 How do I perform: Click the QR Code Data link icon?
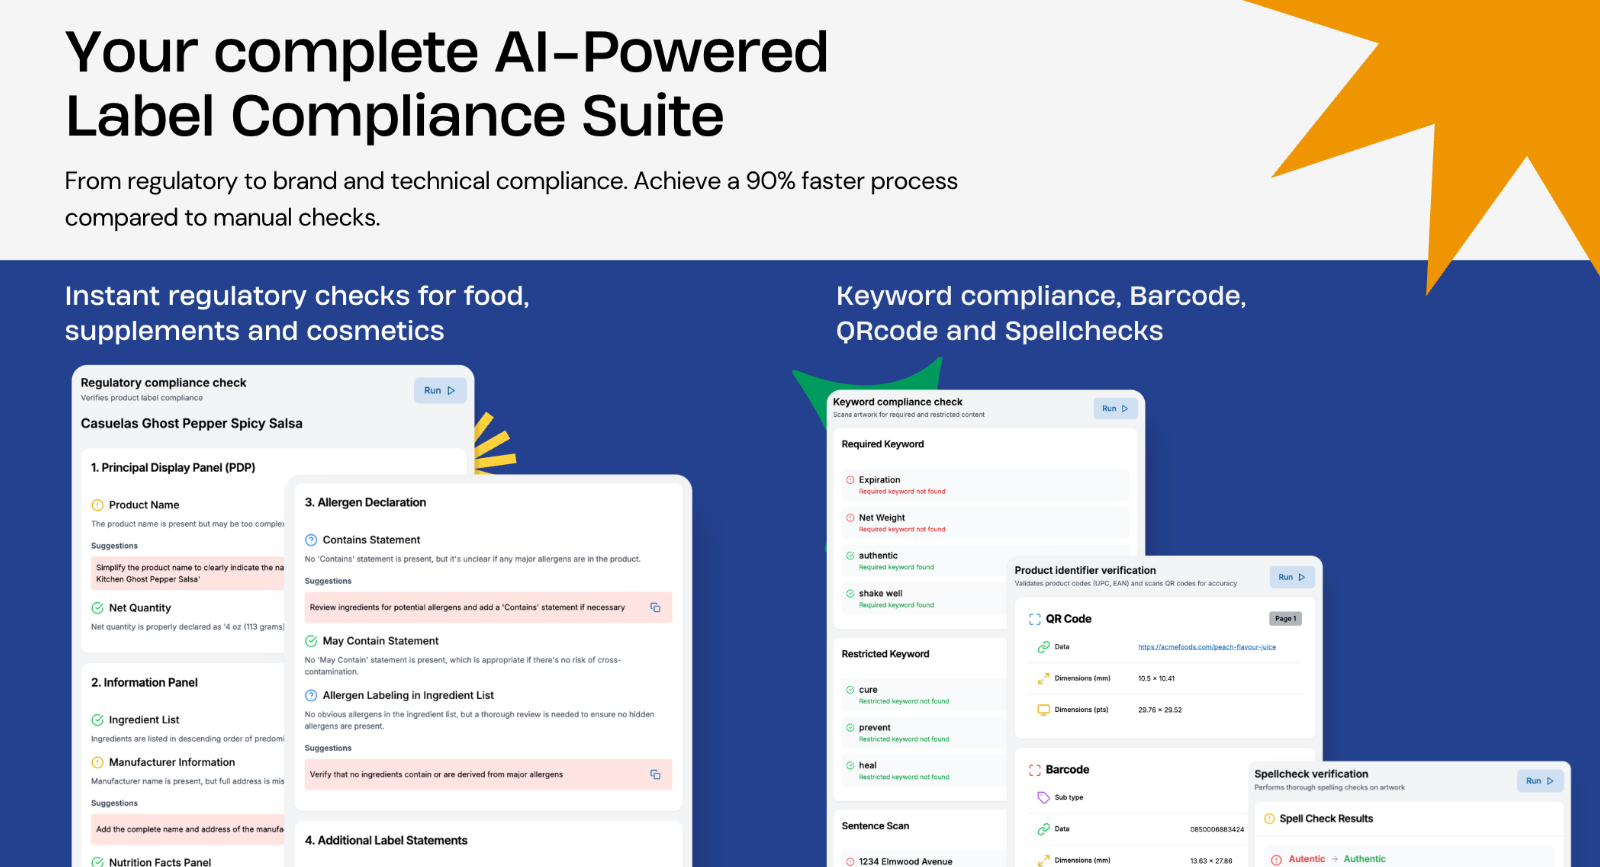[x=1043, y=647]
